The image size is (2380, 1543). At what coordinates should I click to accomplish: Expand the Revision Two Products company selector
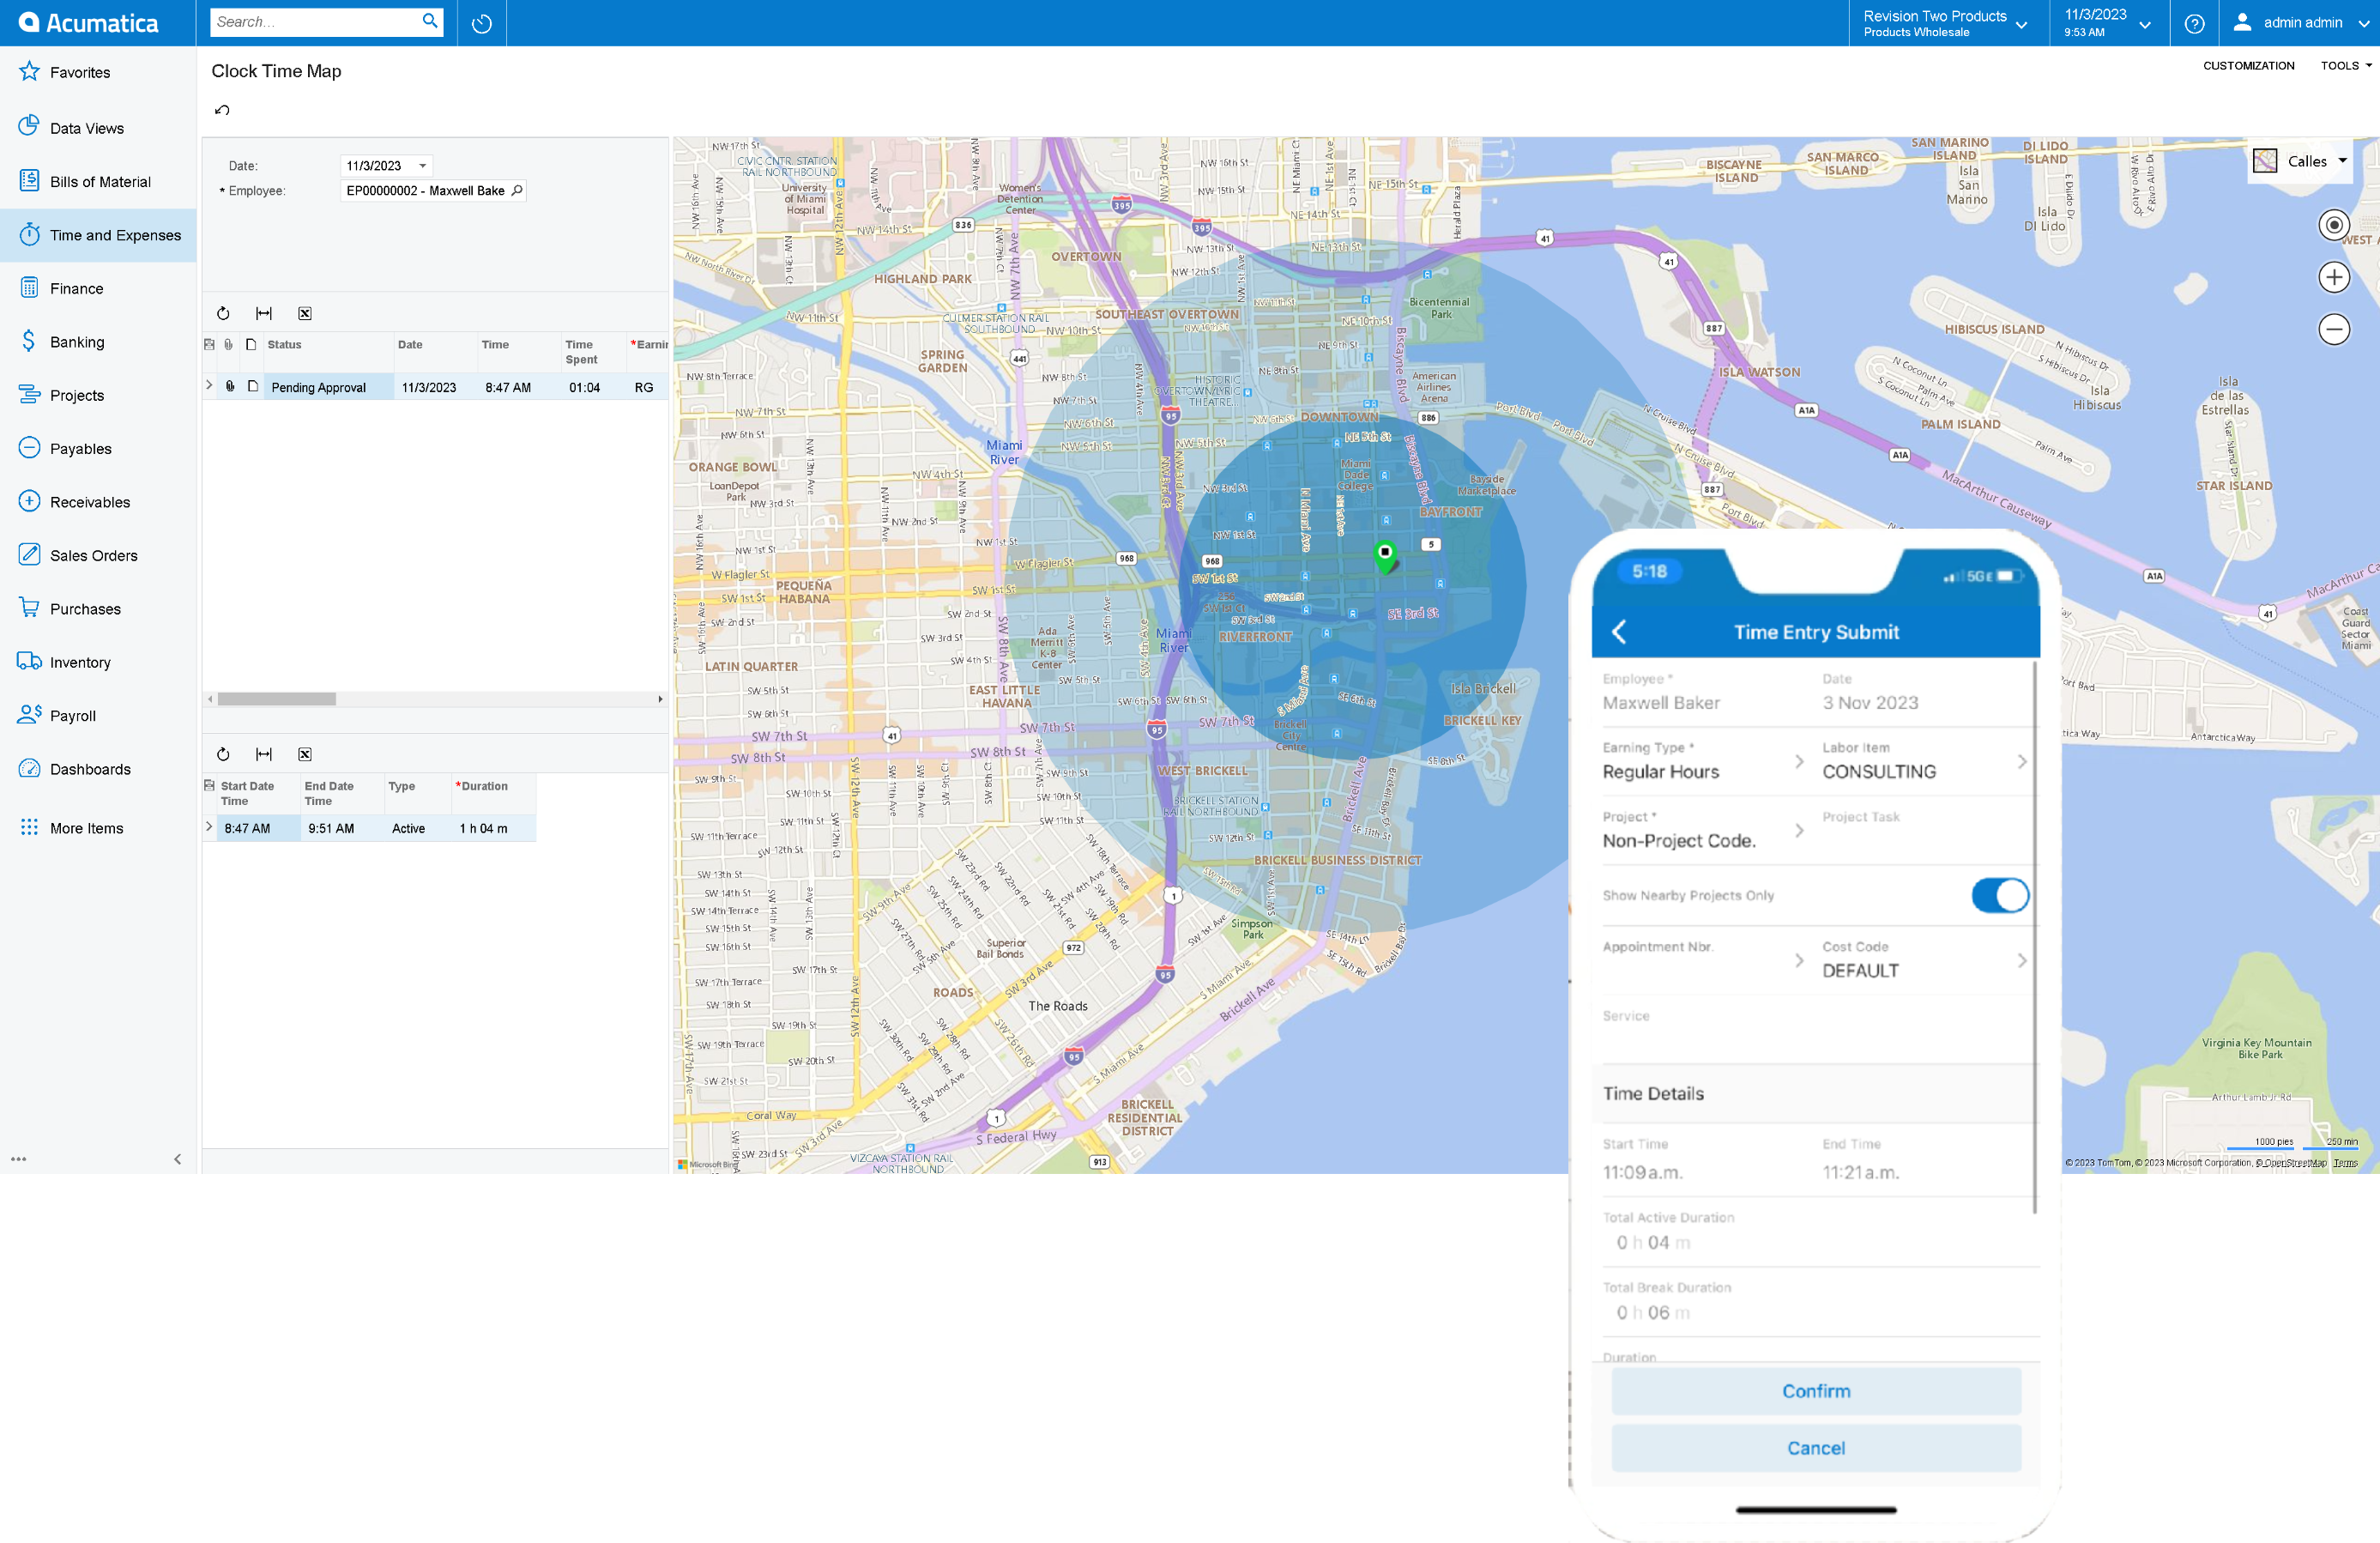(x=1944, y=23)
